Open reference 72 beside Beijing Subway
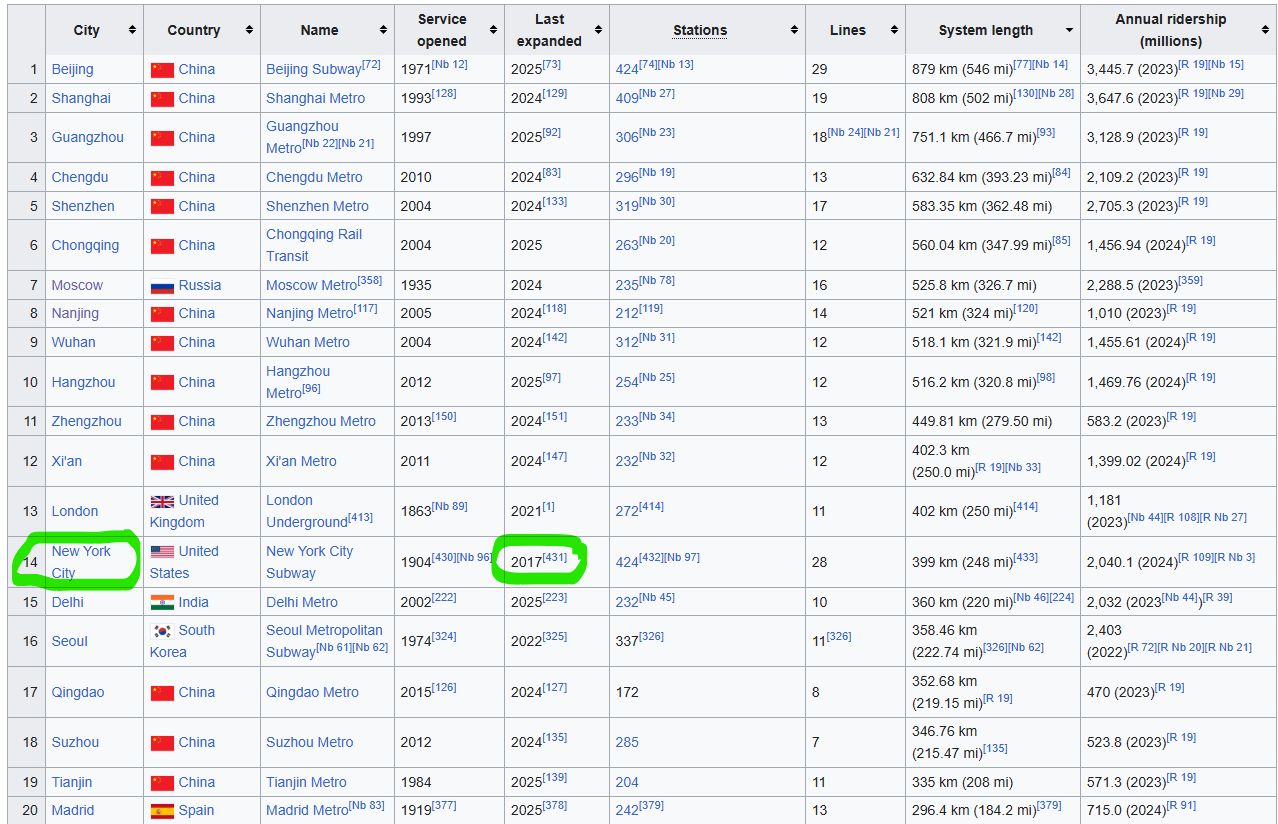Image resolution: width=1278 pixels, height=824 pixels. [x=371, y=65]
